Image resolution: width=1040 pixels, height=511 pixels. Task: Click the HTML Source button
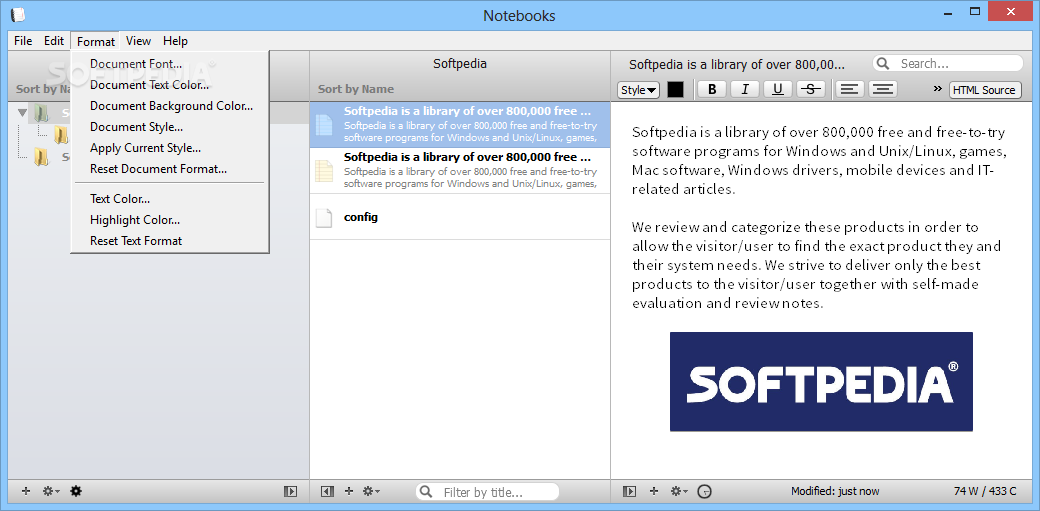984,90
